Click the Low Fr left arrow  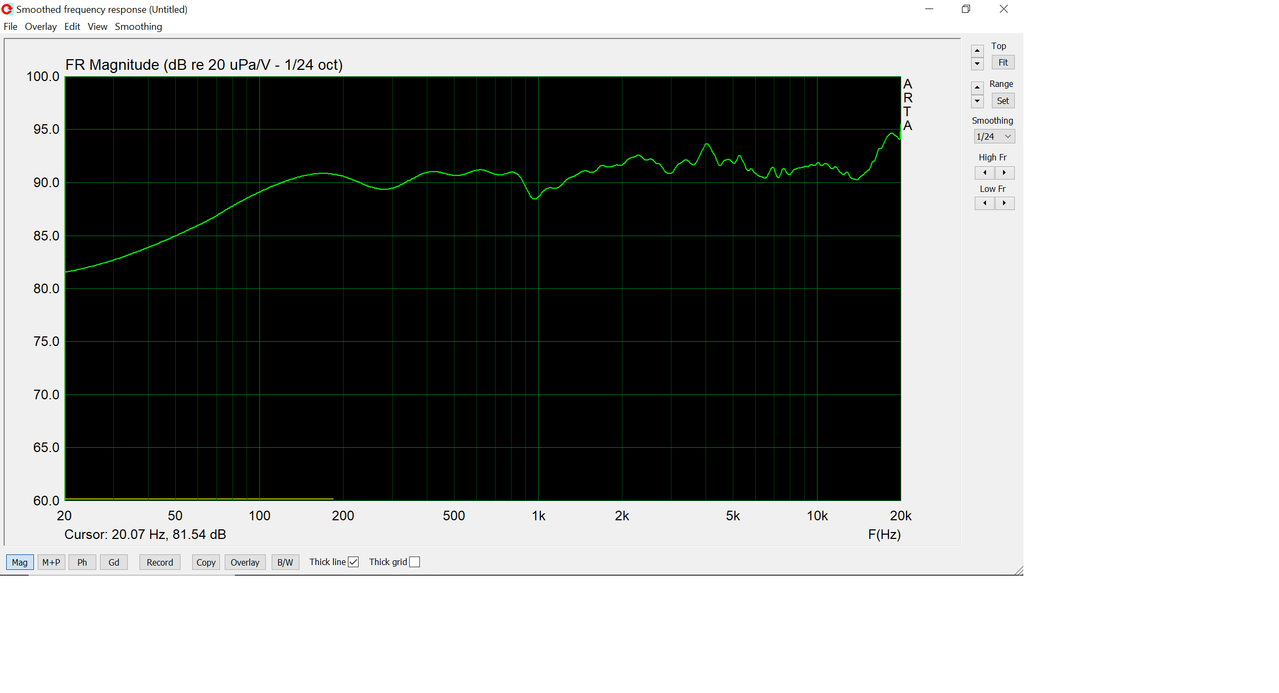coord(985,203)
